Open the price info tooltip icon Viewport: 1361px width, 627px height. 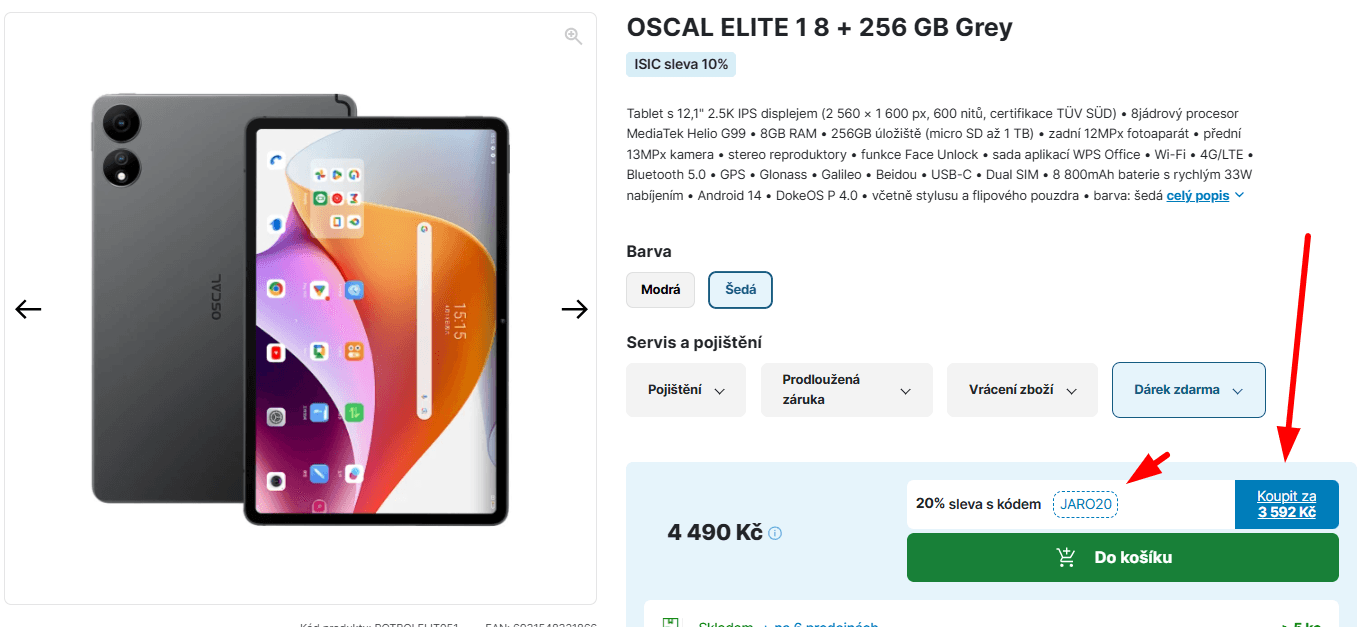coord(775,533)
